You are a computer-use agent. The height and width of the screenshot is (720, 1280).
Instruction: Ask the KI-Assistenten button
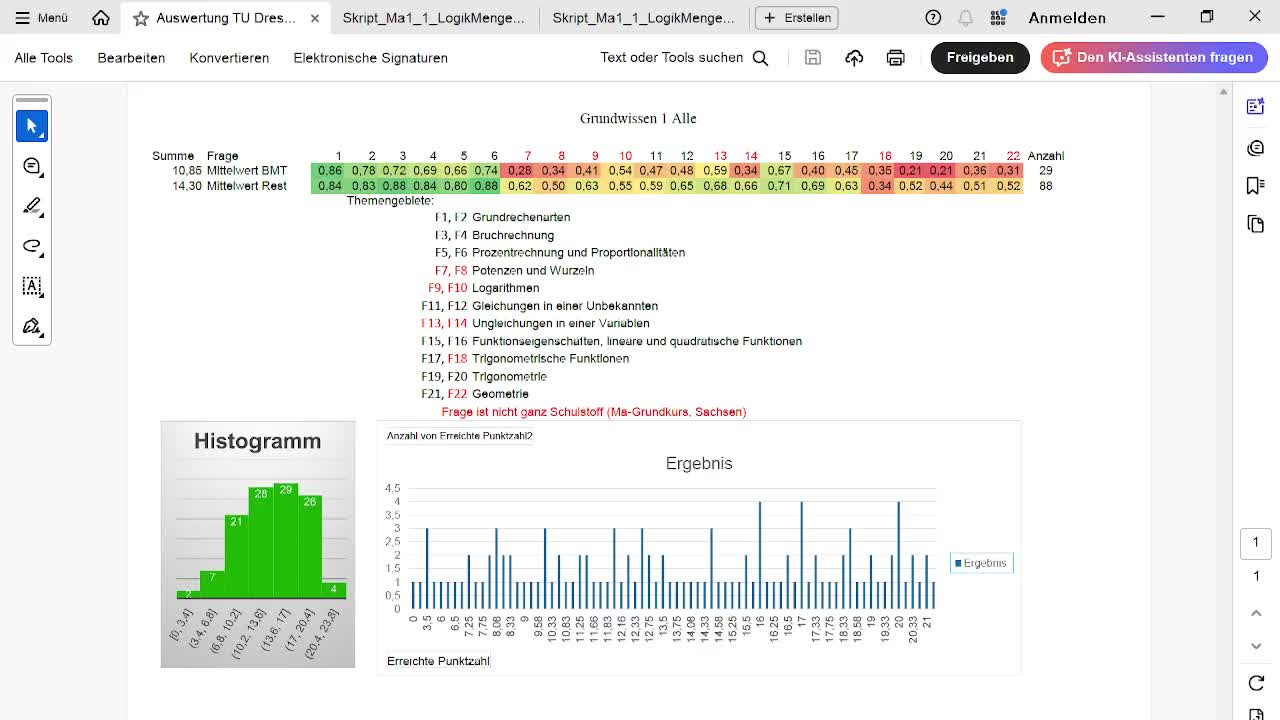click(x=1154, y=58)
